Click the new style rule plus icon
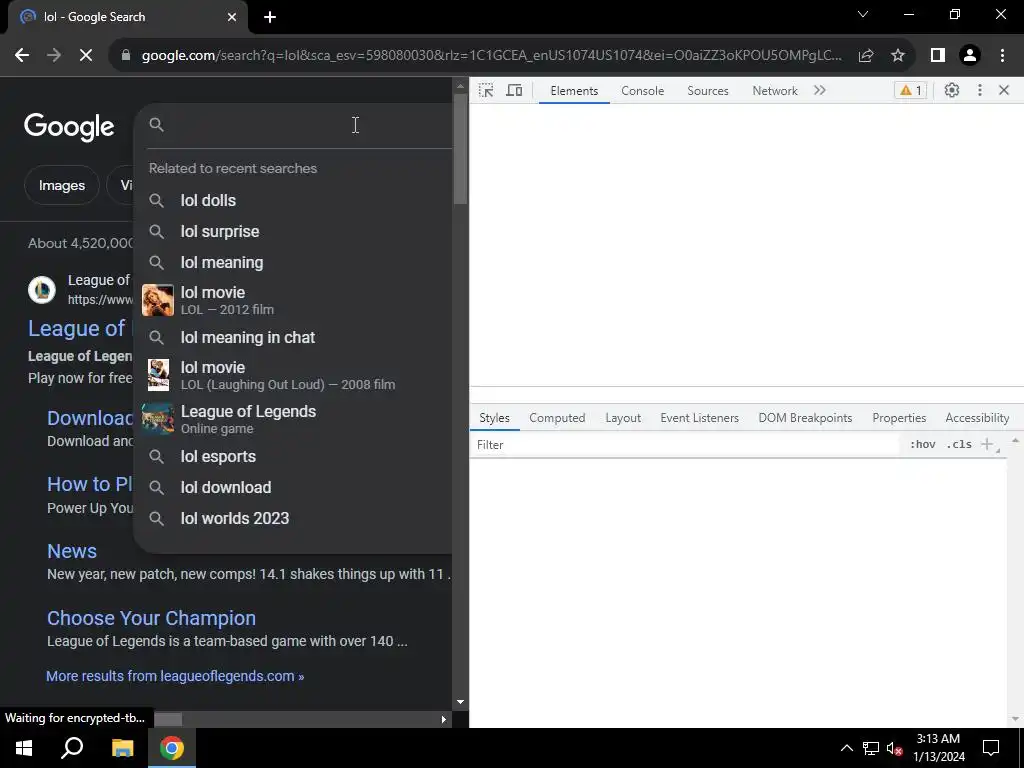The height and width of the screenshot is (768, 1024). 987,445
